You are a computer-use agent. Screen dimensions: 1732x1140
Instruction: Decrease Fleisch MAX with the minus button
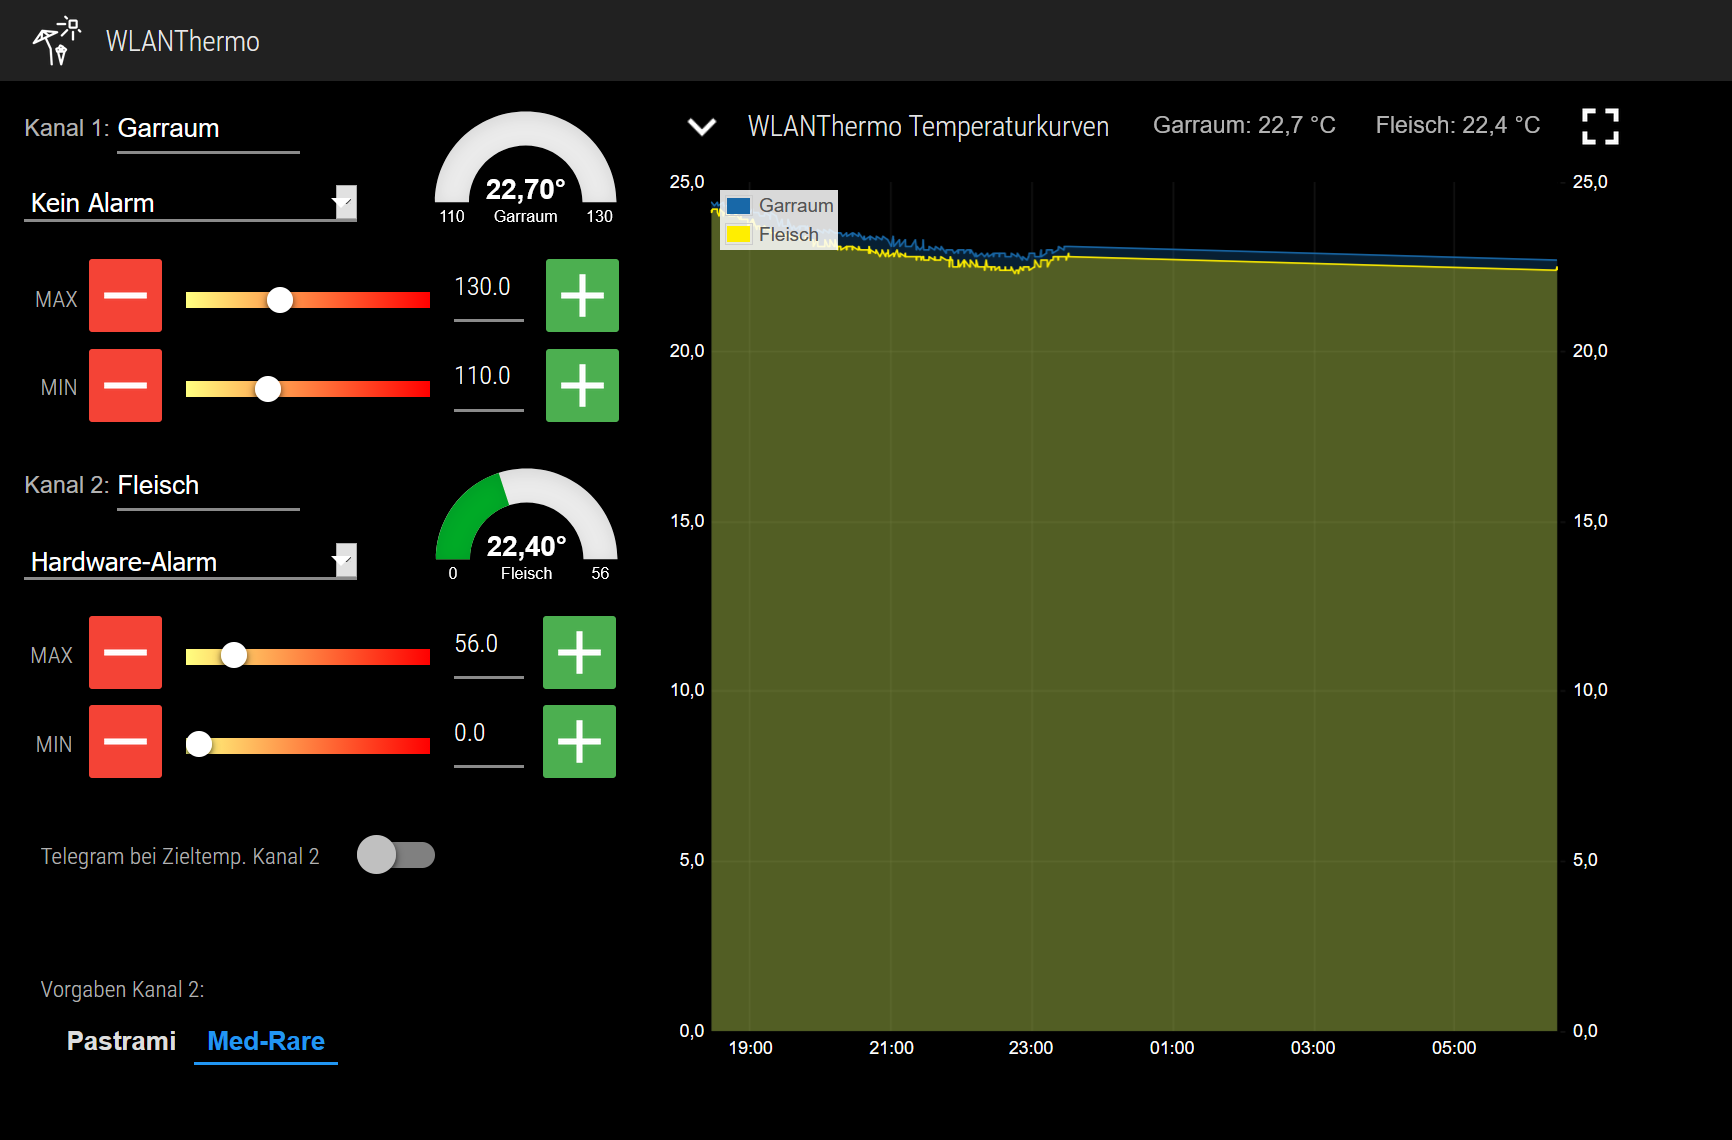click(x=125, y=652)
